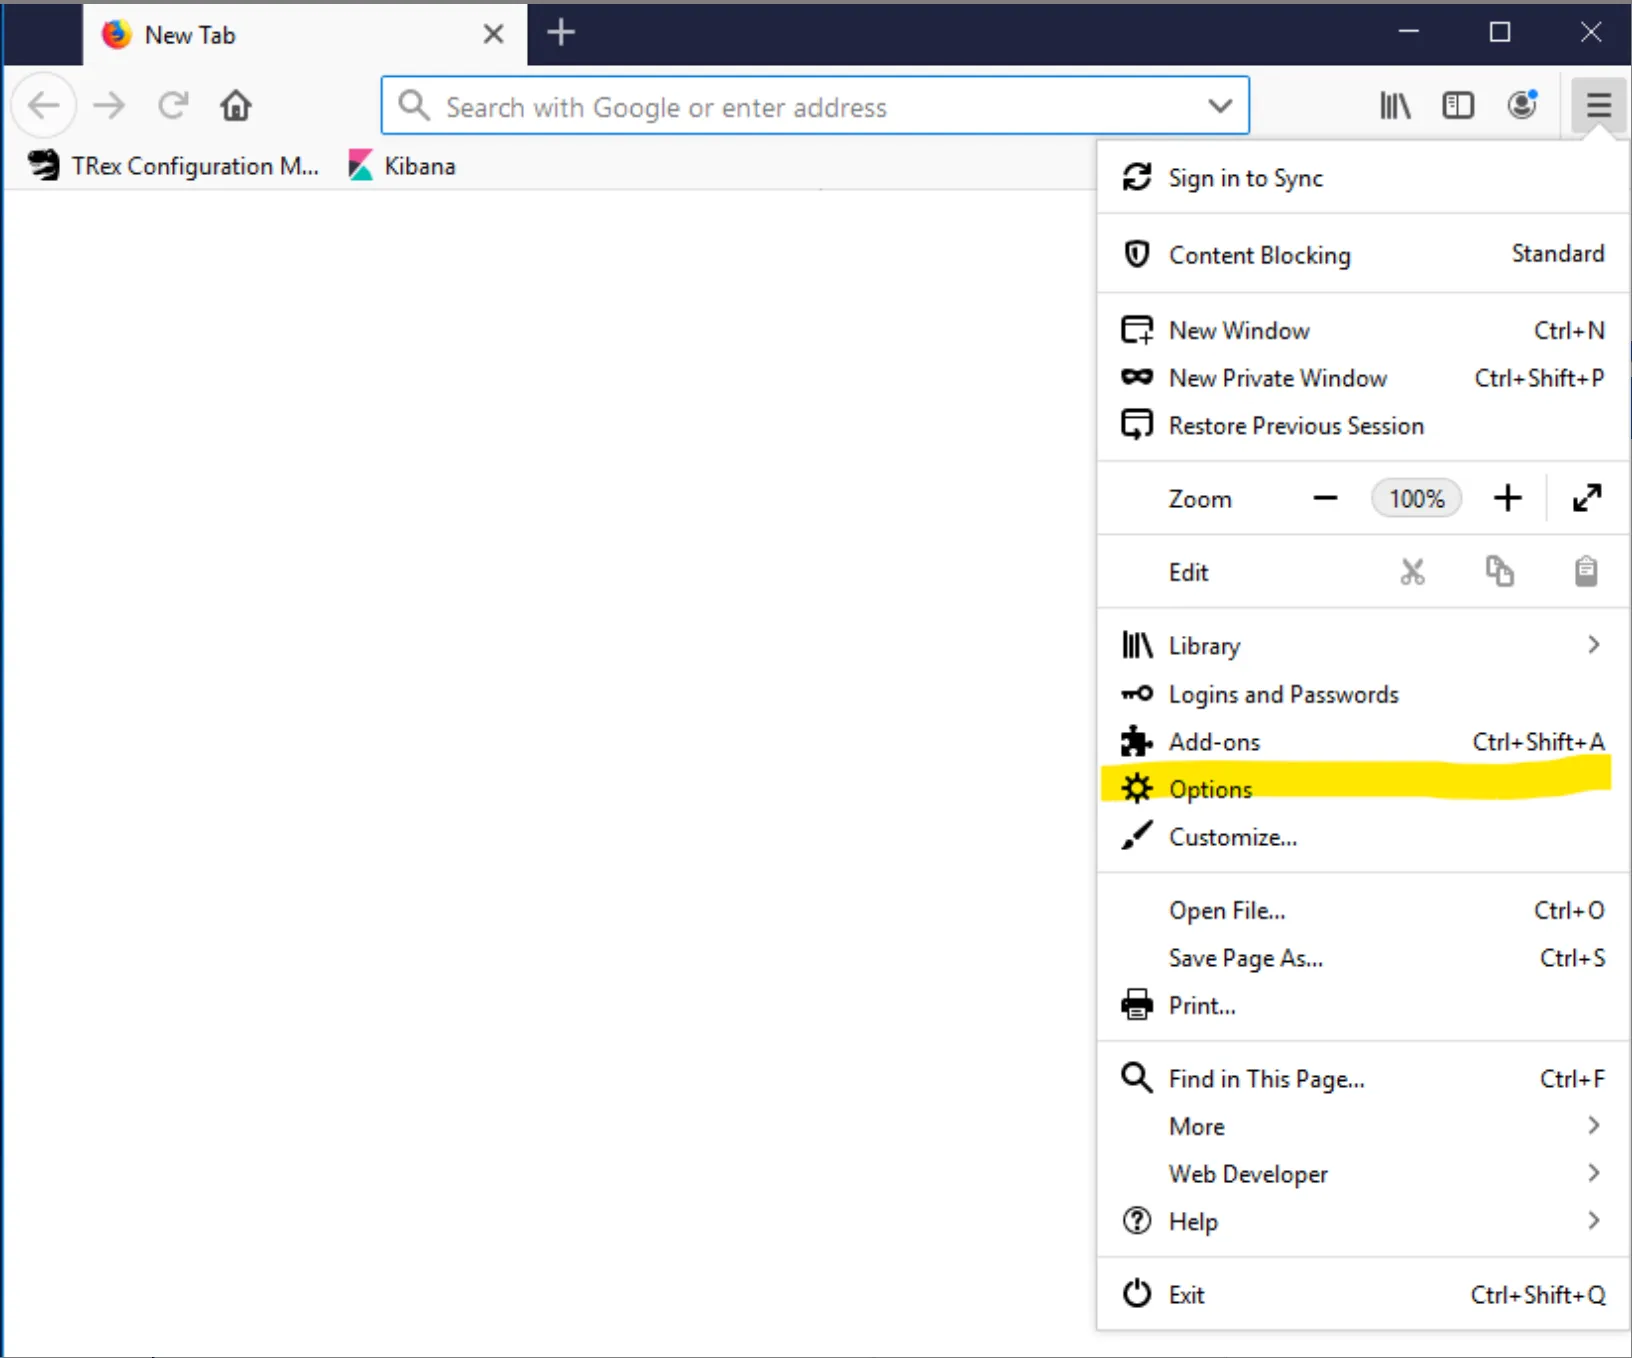
Task: Expand the Web Developer submenu
Action: (x=1363, y=1174)
